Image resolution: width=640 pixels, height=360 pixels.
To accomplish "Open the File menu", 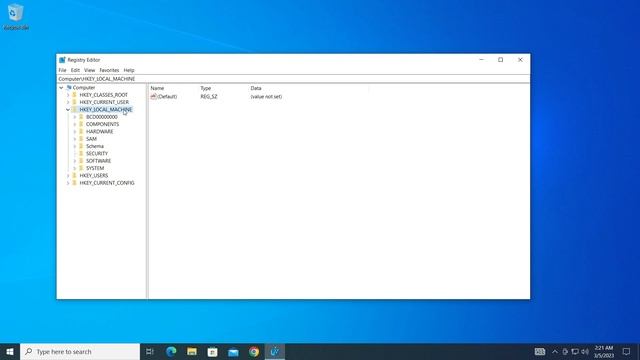I will 62,70.
